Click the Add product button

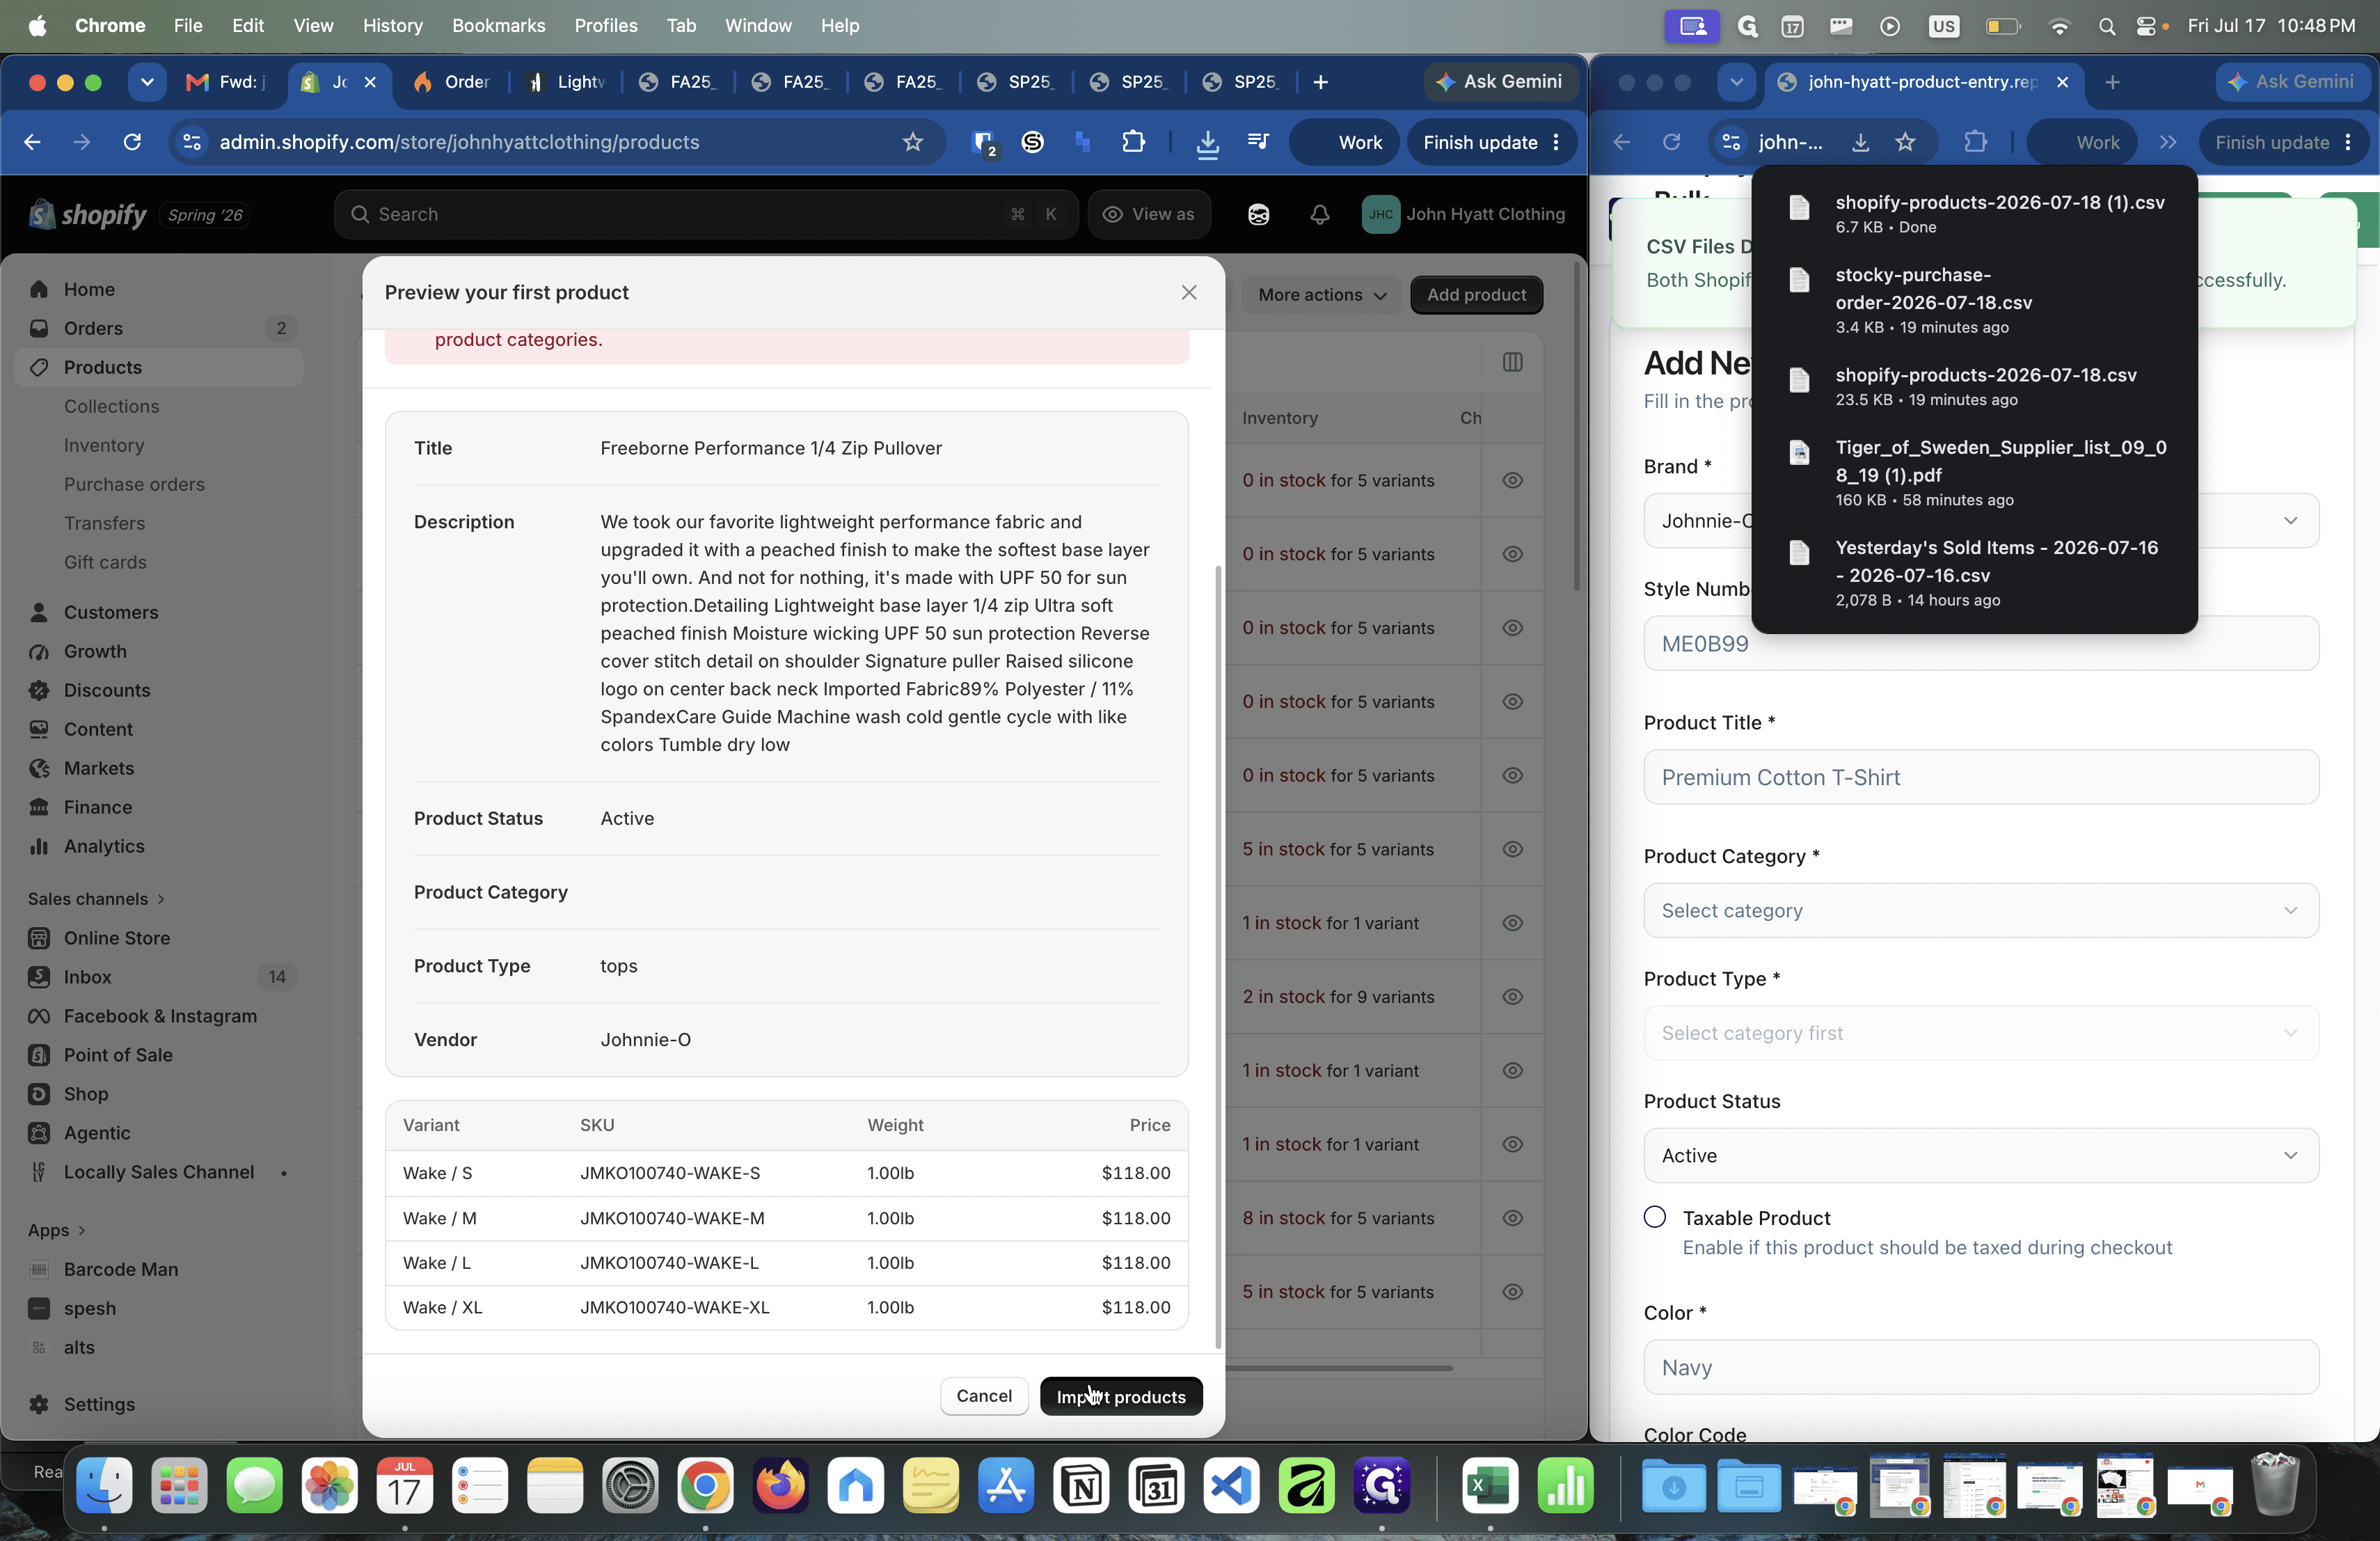(1475, 294)
